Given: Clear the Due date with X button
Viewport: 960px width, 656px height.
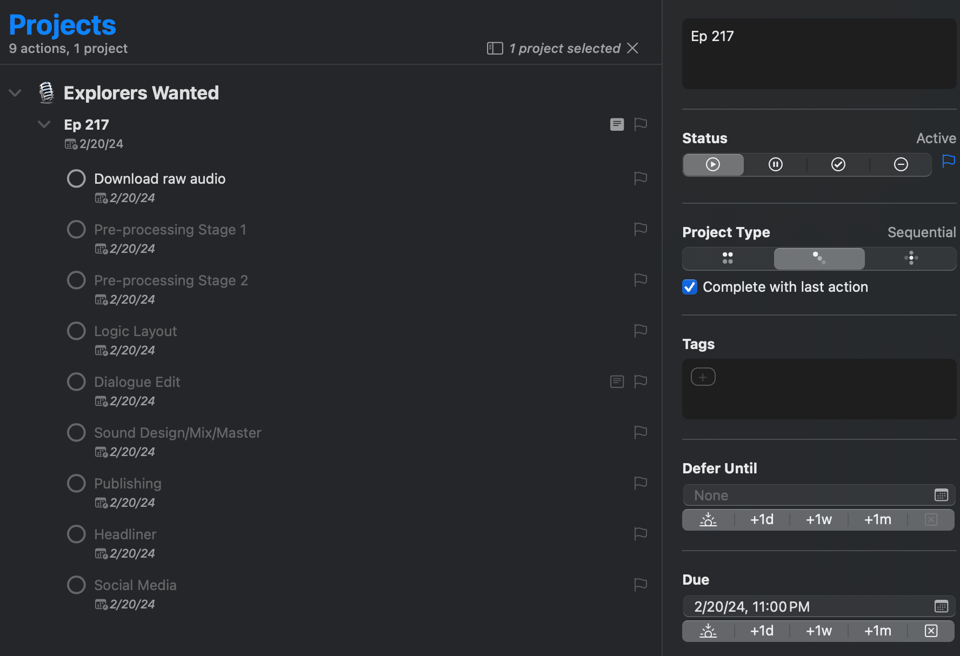Looking at the screenshot, I should point(931,631).
